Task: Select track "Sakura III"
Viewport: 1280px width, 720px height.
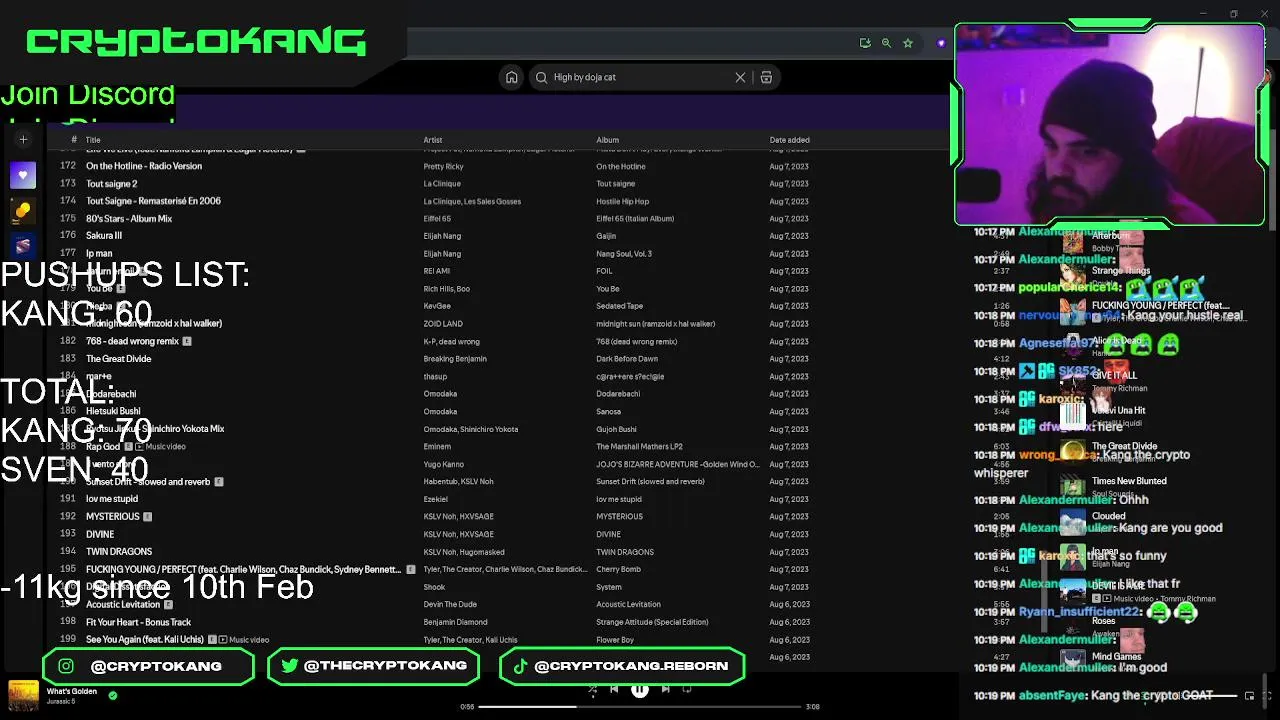Action: pyautogui.click(x=104, y=236)
